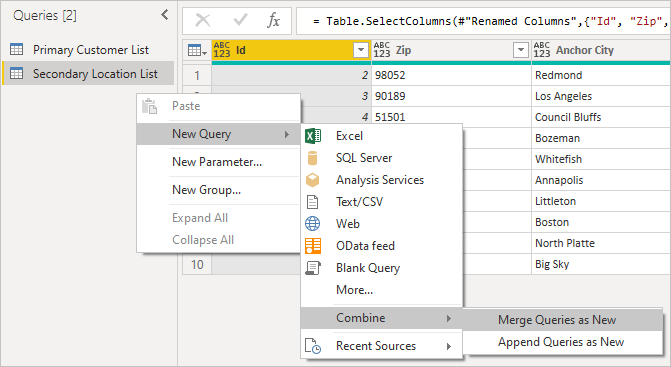Click the Big Sky city cell
Image resolution: width=671 pixels, height=367 pixels.
pos(601,264)
